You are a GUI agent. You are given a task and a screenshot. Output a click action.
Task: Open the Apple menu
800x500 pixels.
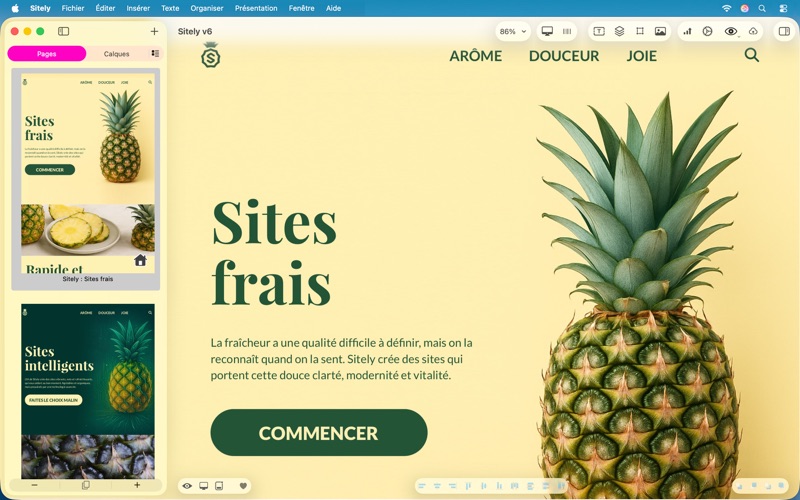[x=15, y=8]
